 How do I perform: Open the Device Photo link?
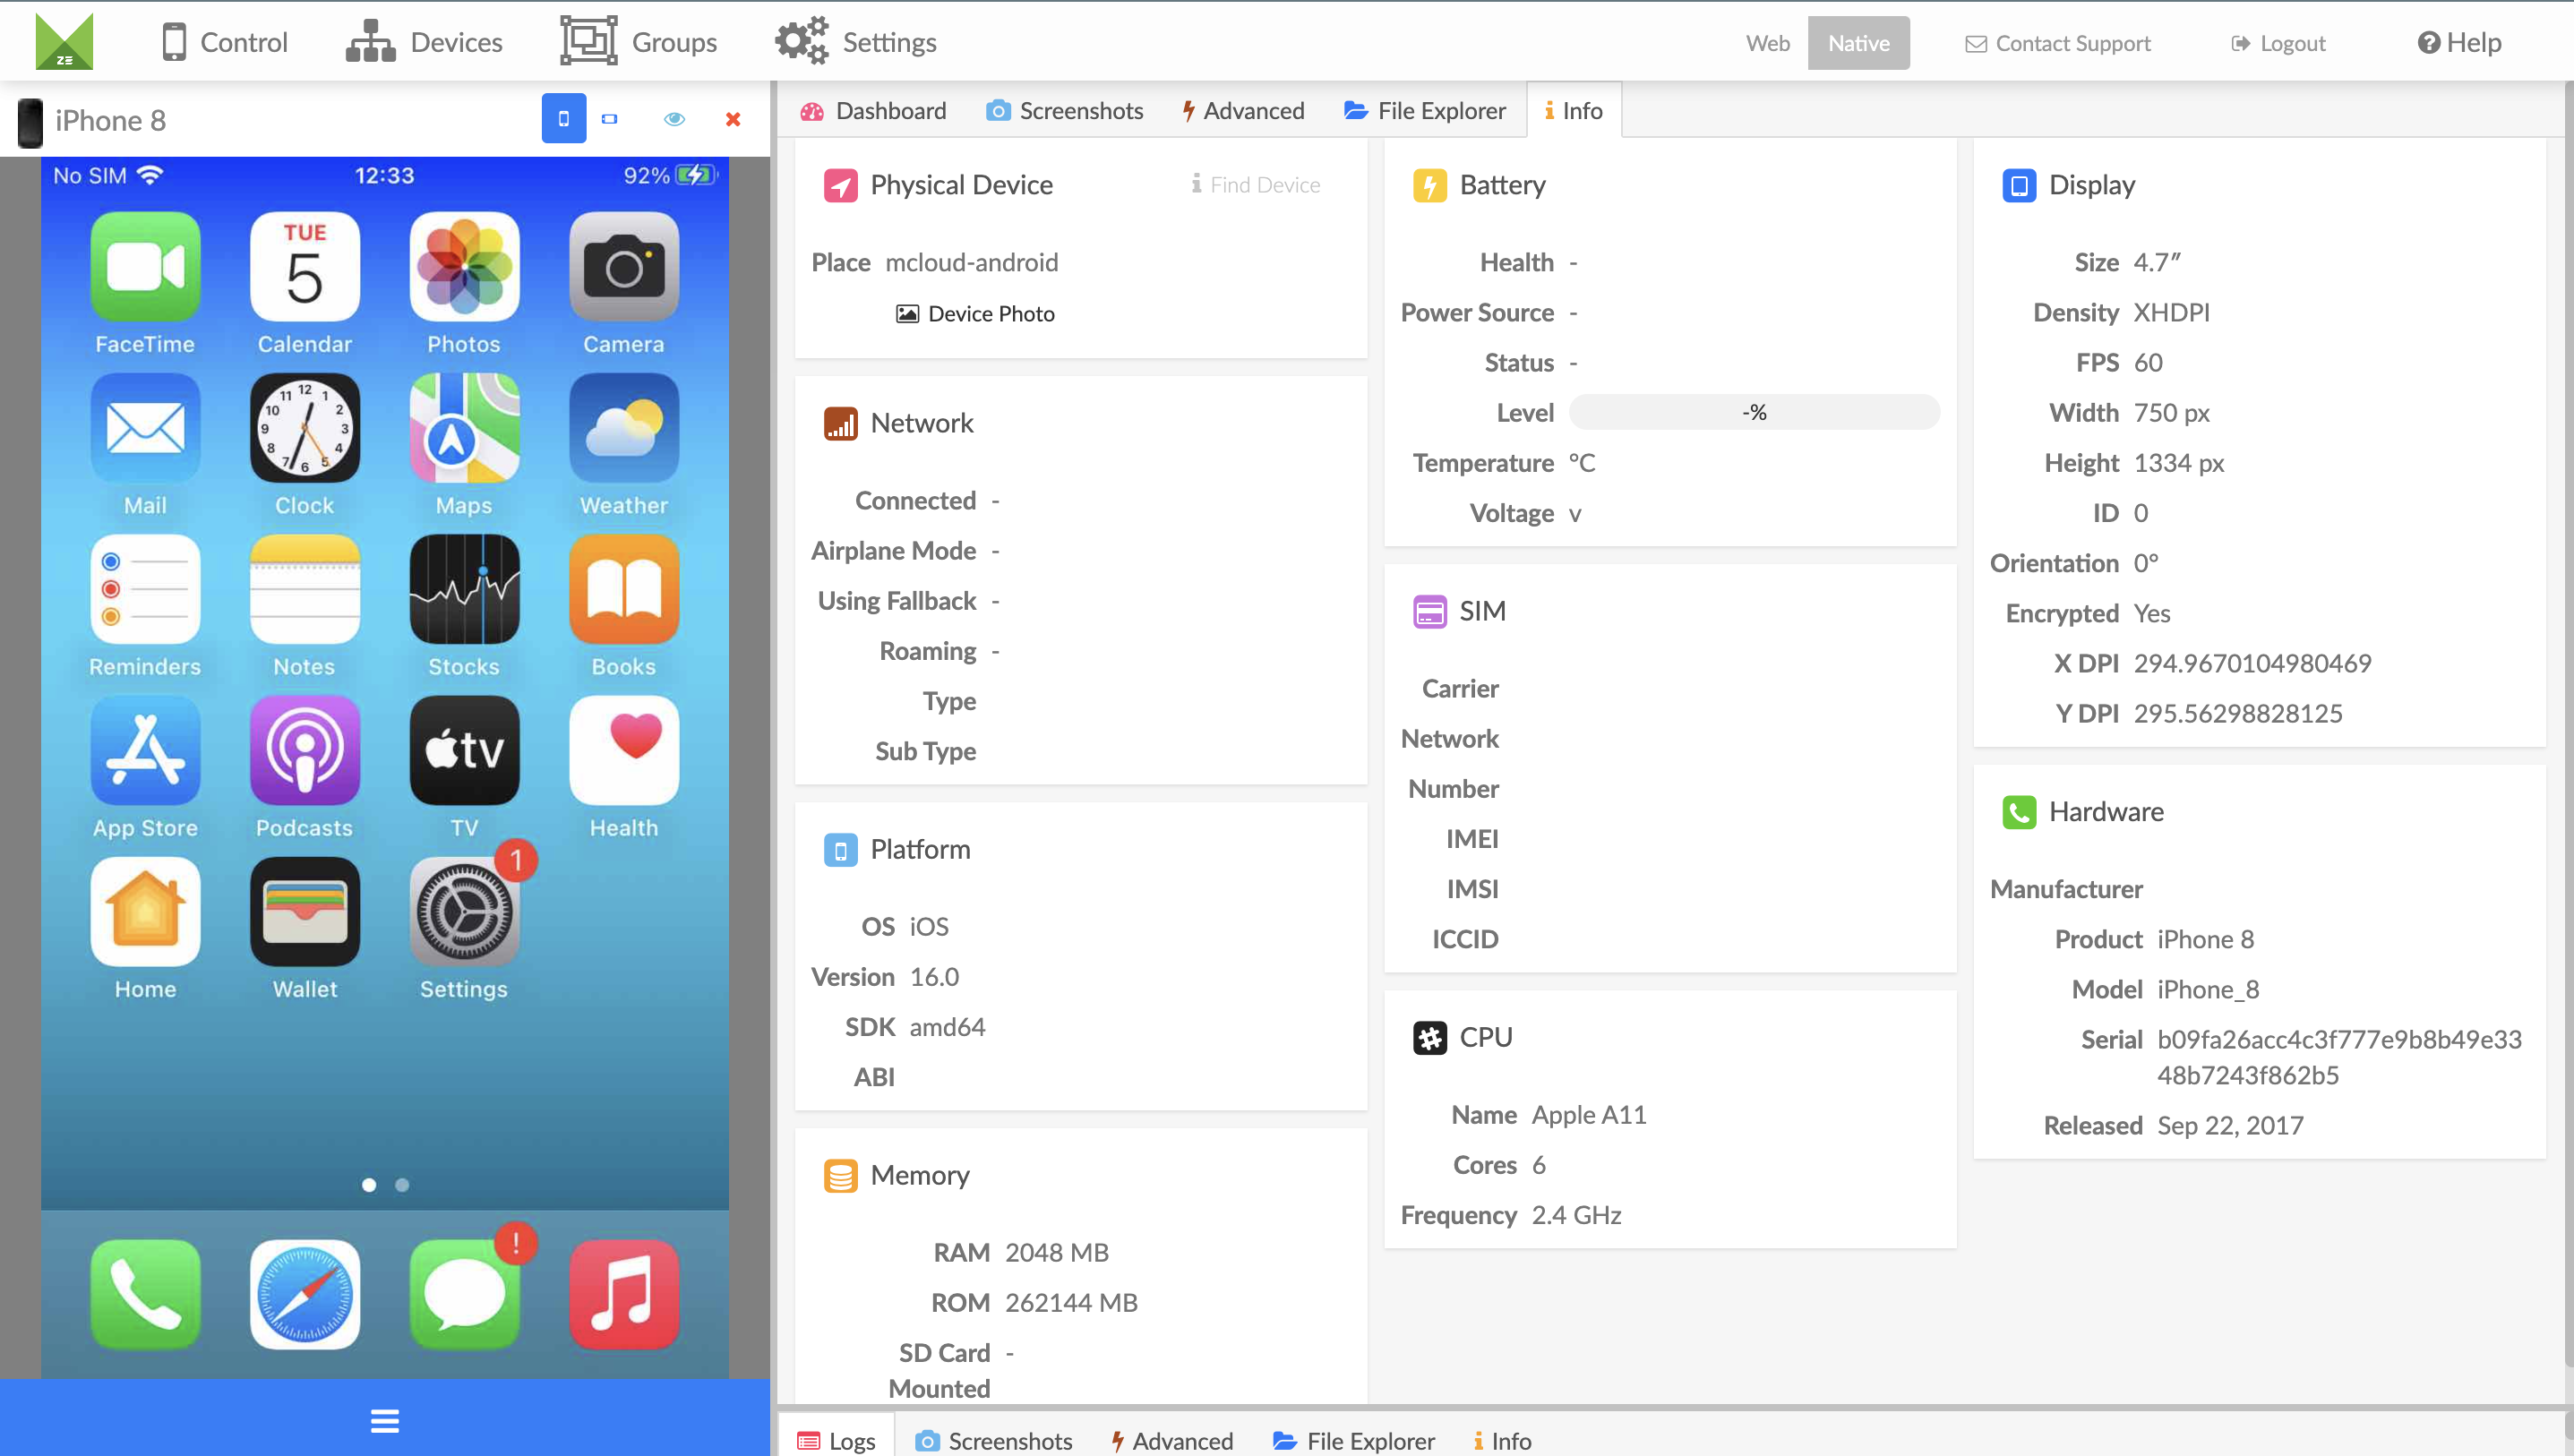975,313
